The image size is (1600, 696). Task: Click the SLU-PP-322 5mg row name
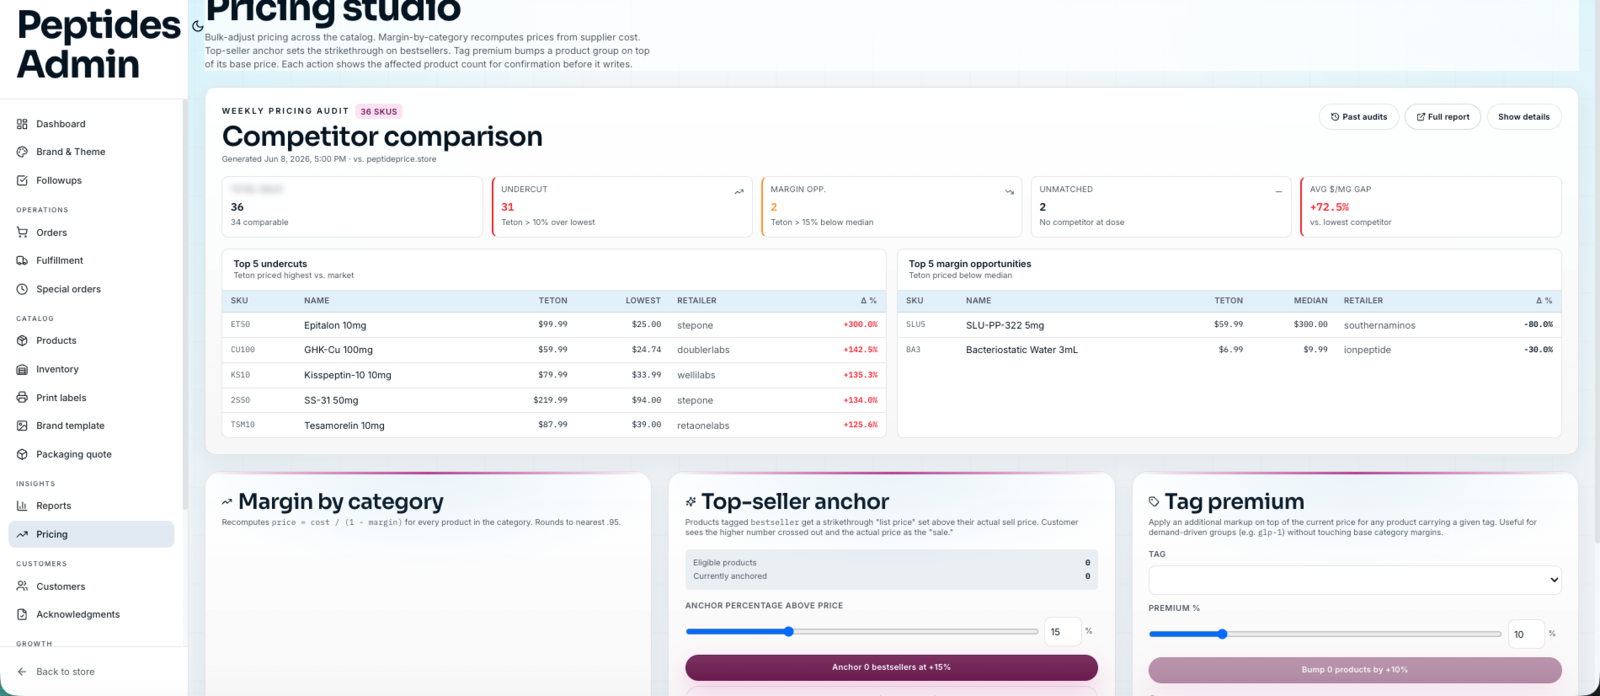point(1005,326)
